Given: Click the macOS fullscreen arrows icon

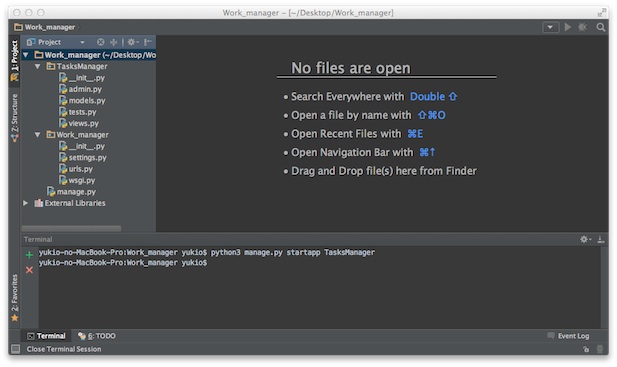Looking at the screenshot, I should click(x=601, y=13).
